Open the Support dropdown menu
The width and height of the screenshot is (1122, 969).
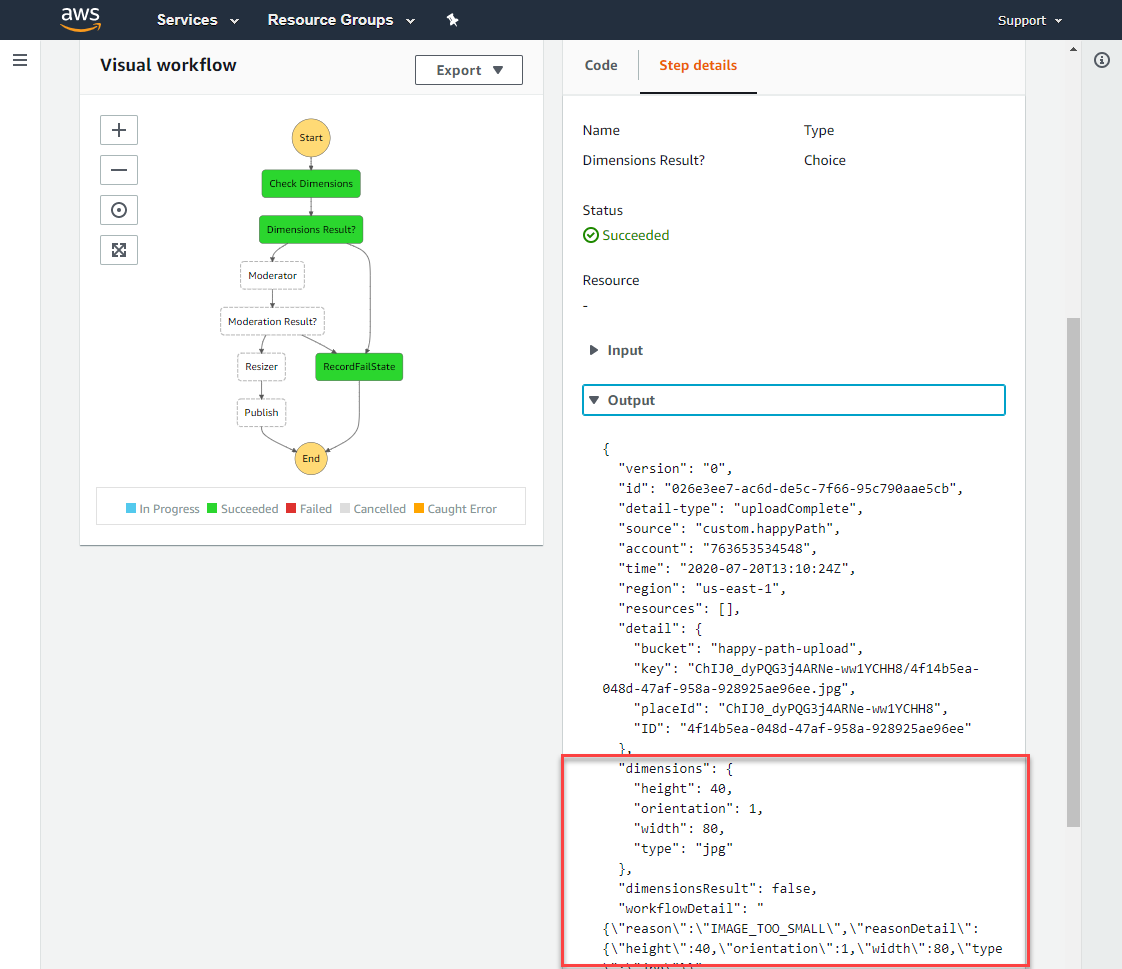coord(1030,21)
